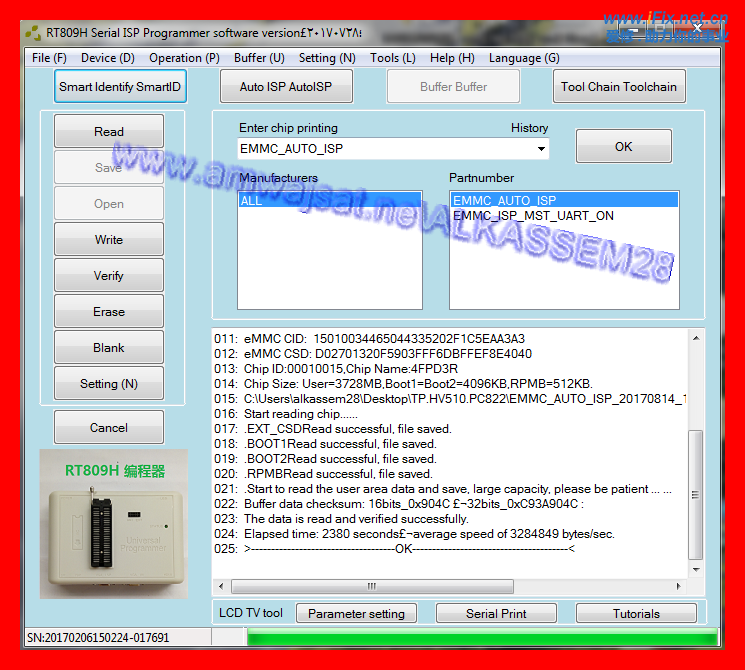Screen dimensions: 745x670
Task: Click the RT809H app icon in title bar
Action: 33,32
